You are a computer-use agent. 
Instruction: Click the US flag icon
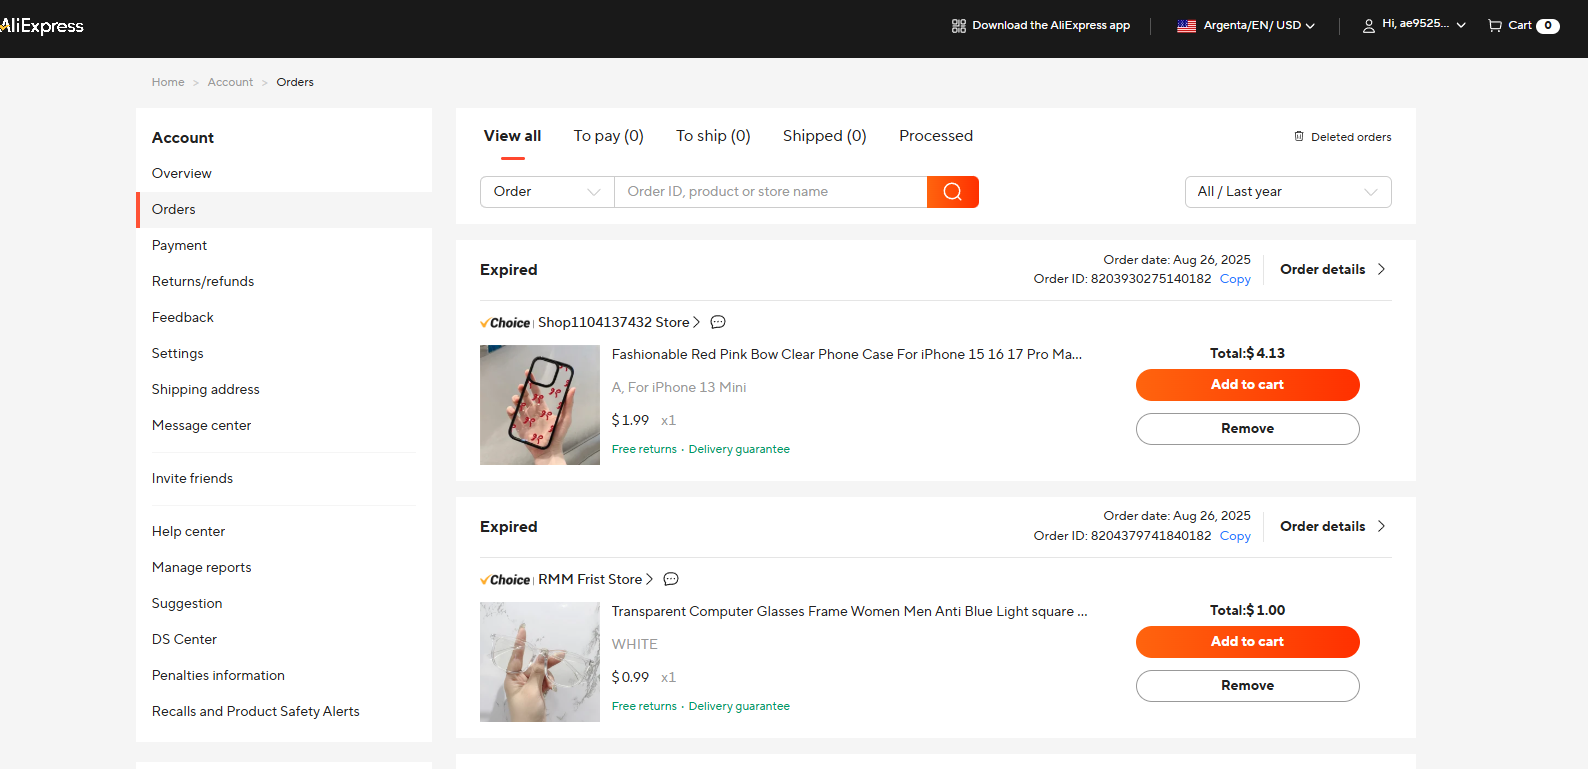(1186, 26)
